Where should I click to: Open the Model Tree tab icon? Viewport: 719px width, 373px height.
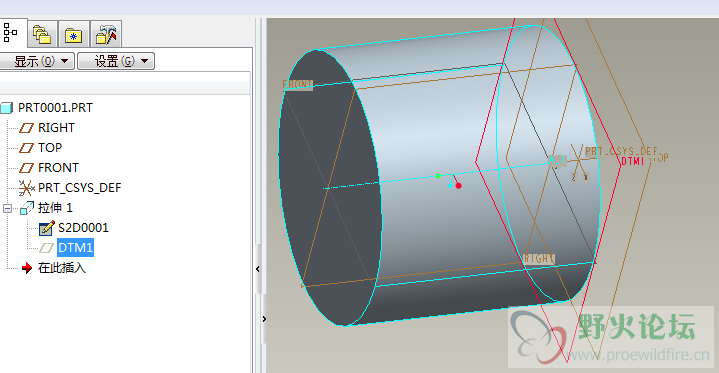coord(10,33)
